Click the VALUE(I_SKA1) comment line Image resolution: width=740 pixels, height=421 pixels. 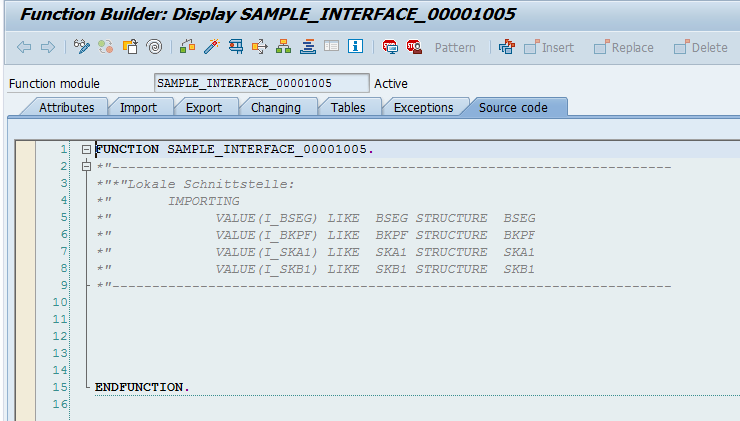[x=316, y=252]
